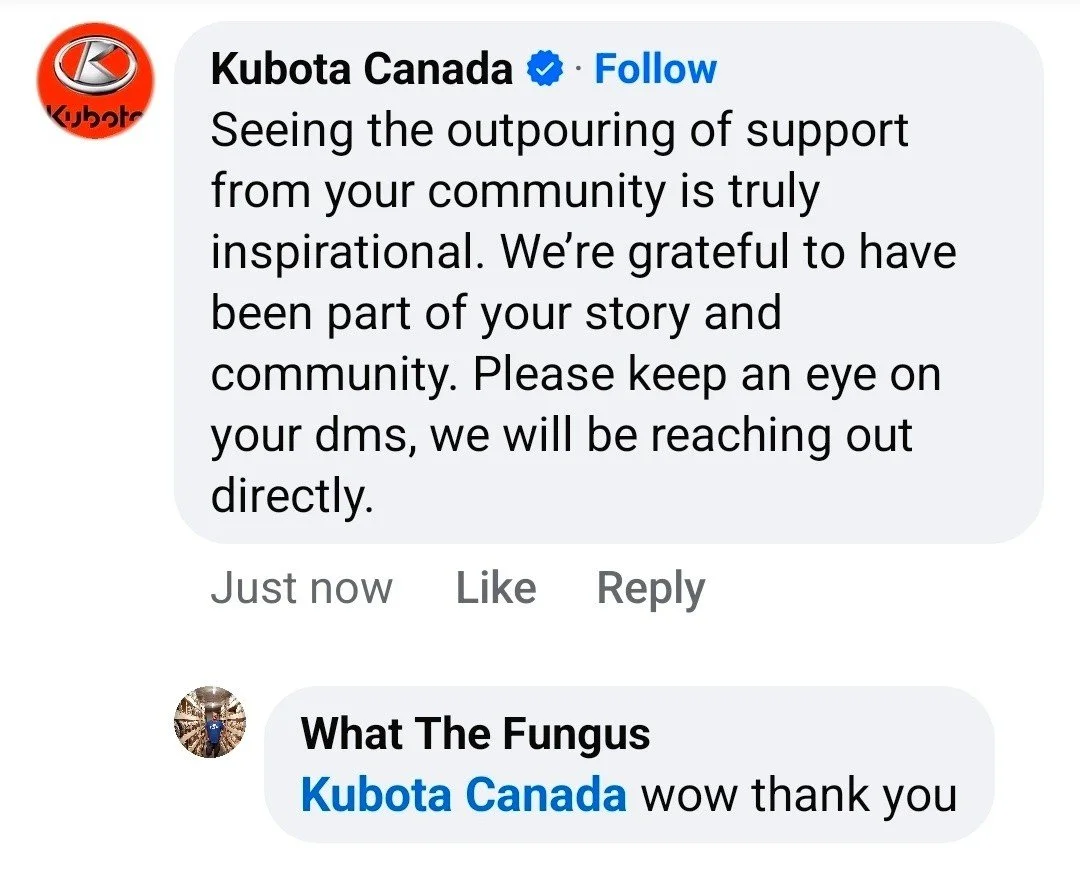Open the What The Fungus author name
This screenshot has height=869, width=1080.
click(x=475, y=733)
